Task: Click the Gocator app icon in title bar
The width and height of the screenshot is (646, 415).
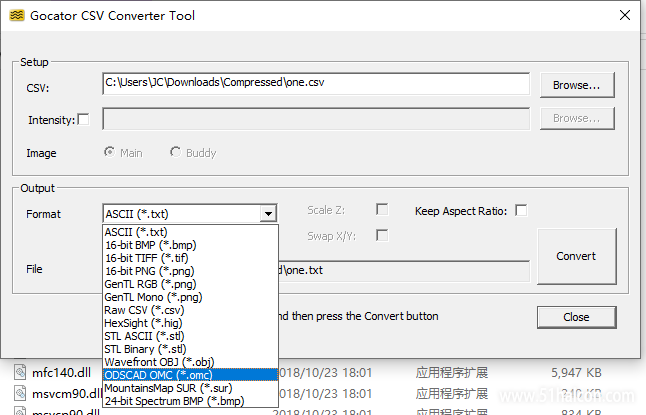Action: (16, 16)
